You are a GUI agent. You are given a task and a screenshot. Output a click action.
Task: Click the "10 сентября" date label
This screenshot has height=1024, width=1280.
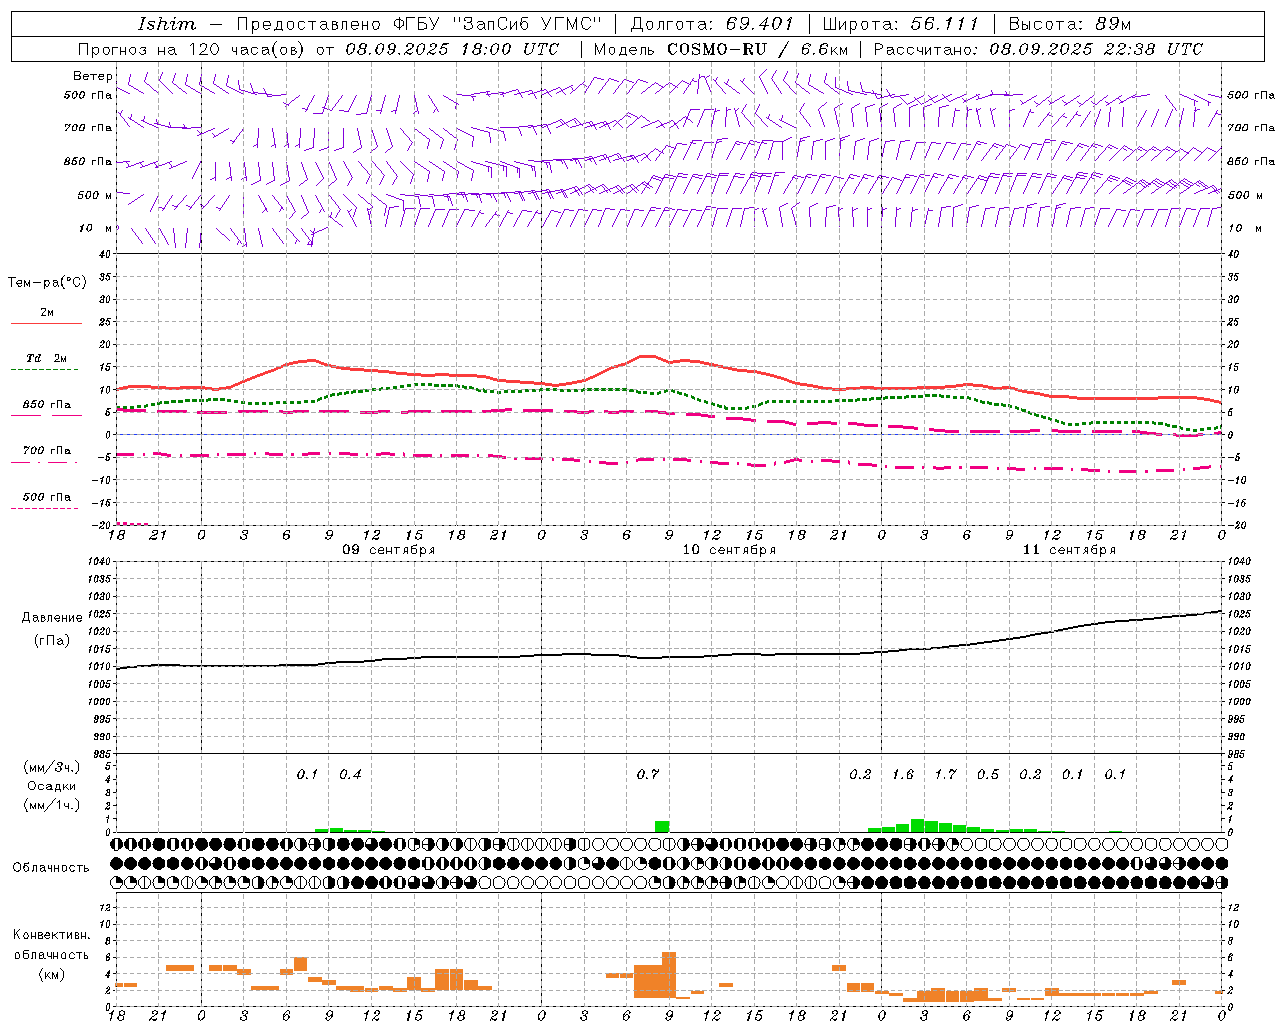click(729, 550)
